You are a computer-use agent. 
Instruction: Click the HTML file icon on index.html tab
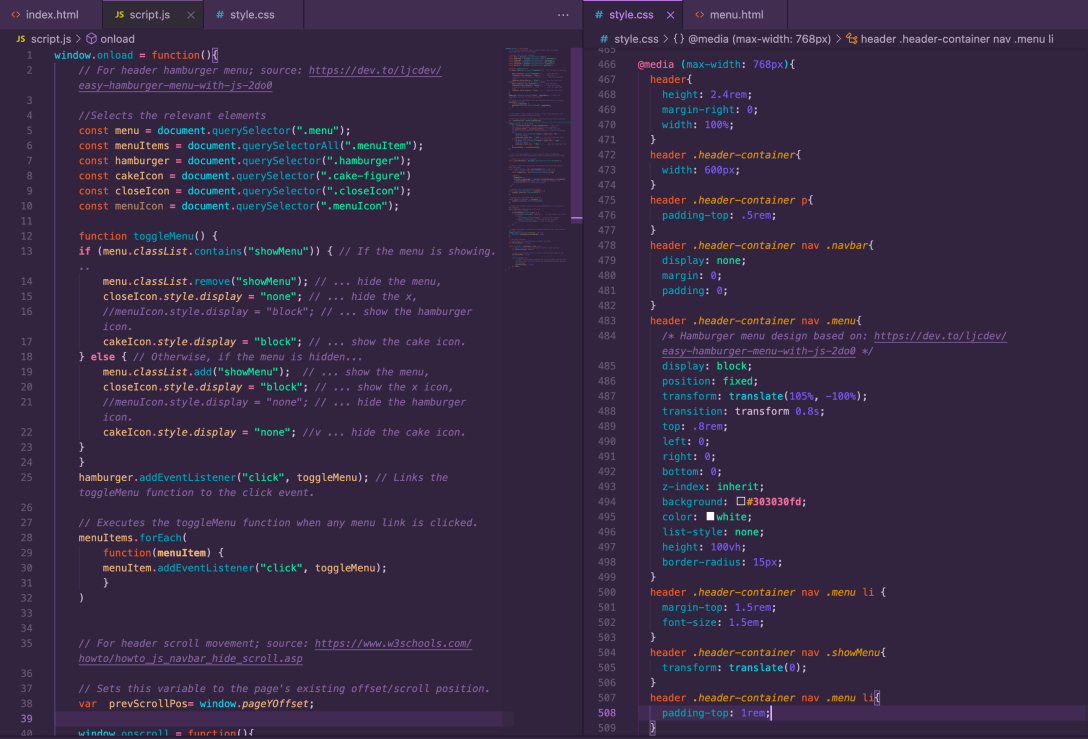tap(15, 15)
